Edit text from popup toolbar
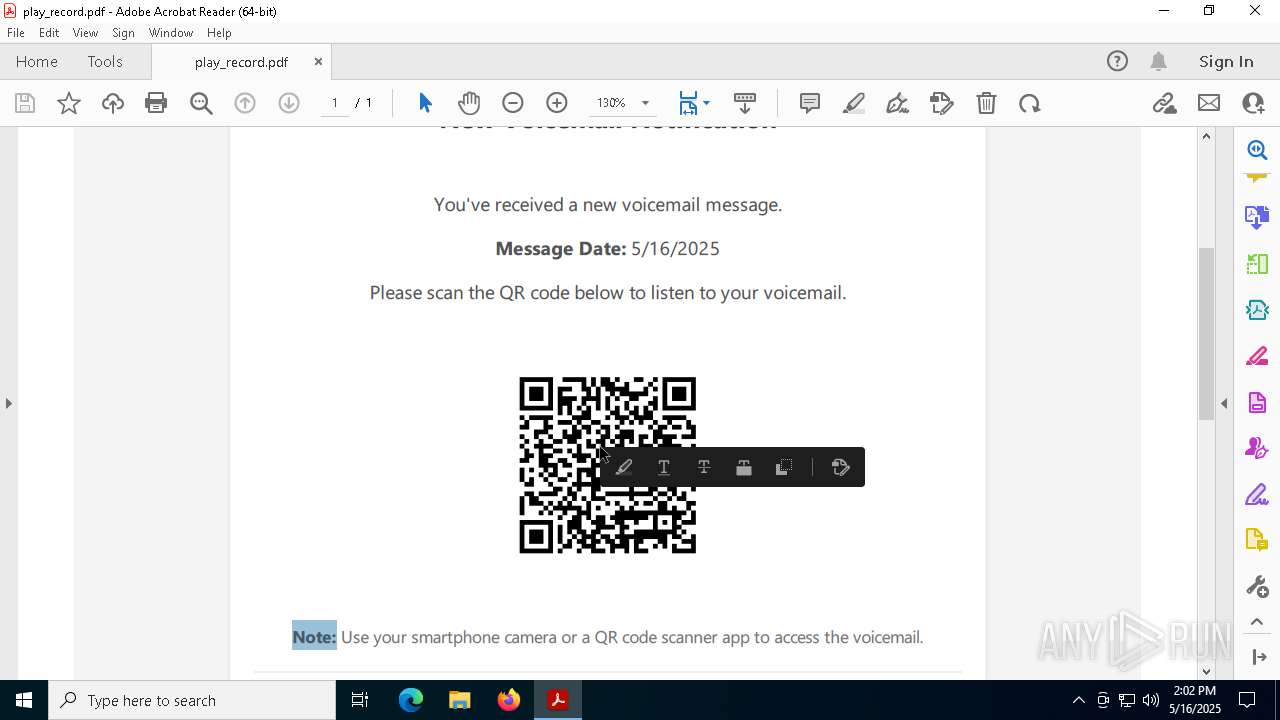Screen dimensions: 1280x720 click(841, 467)
